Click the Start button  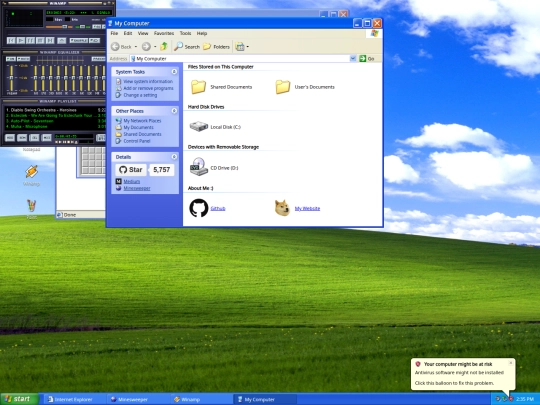[x=19, y=399]
